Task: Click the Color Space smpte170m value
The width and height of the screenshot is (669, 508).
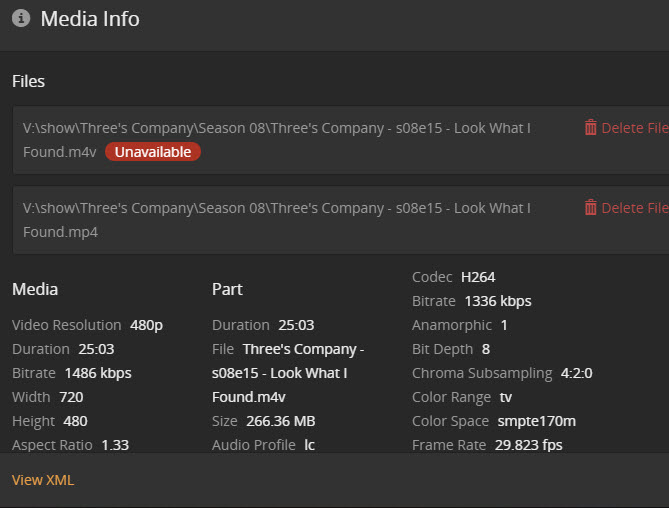Action: click(x=535, y=421)
